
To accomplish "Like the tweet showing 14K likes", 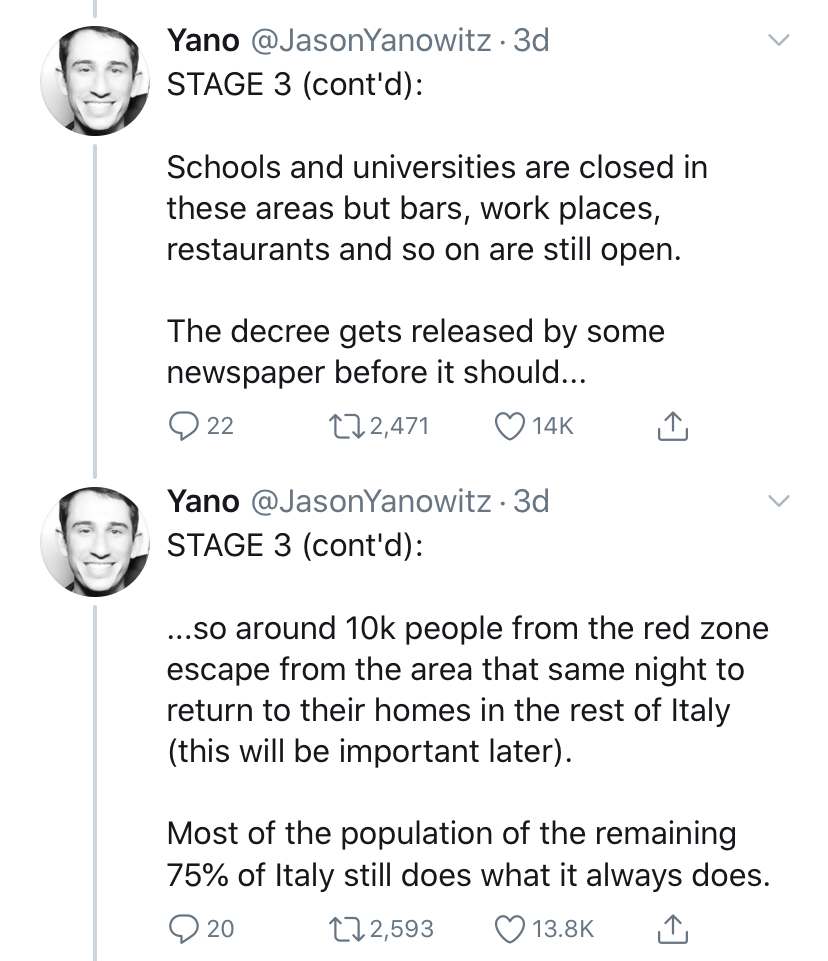I will click(x=509, y=426).
